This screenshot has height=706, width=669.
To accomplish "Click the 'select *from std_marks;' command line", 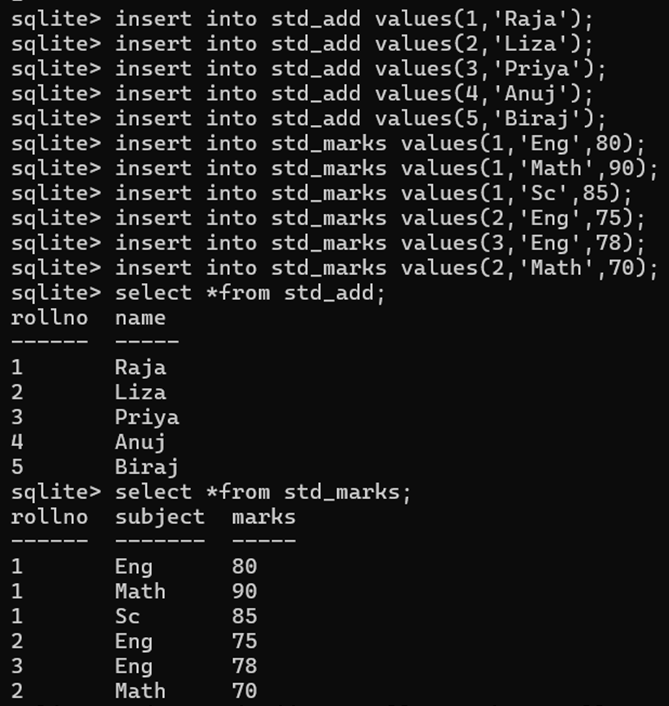I will 263,493.
